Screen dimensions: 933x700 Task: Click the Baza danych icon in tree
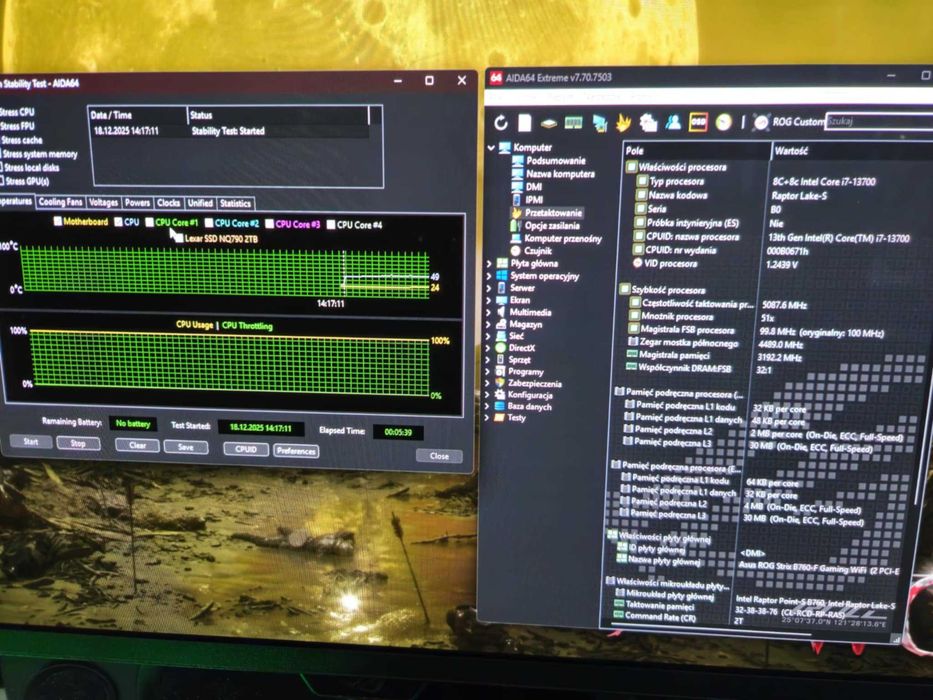[x=500, y=407]
